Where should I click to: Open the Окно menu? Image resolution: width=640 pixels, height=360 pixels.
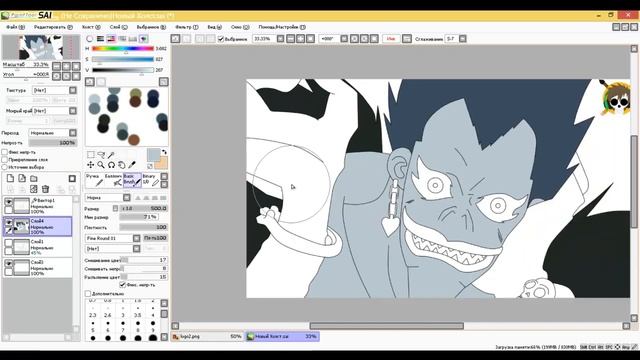240,27
